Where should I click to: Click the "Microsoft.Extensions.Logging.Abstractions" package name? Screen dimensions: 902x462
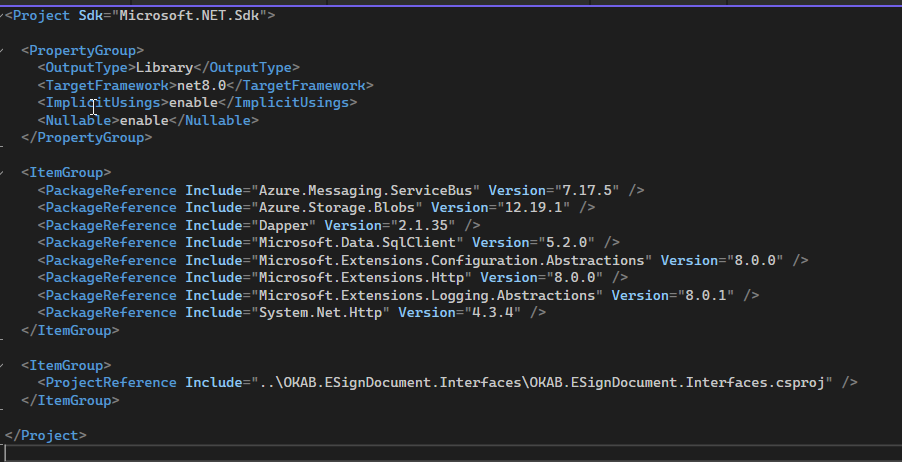click(427, 296)
